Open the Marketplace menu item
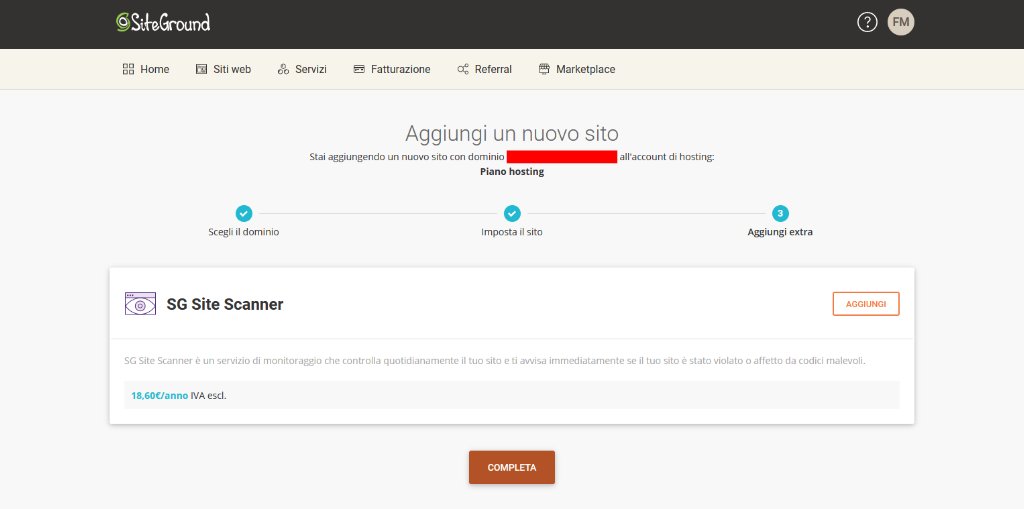 tap(577, 69)
